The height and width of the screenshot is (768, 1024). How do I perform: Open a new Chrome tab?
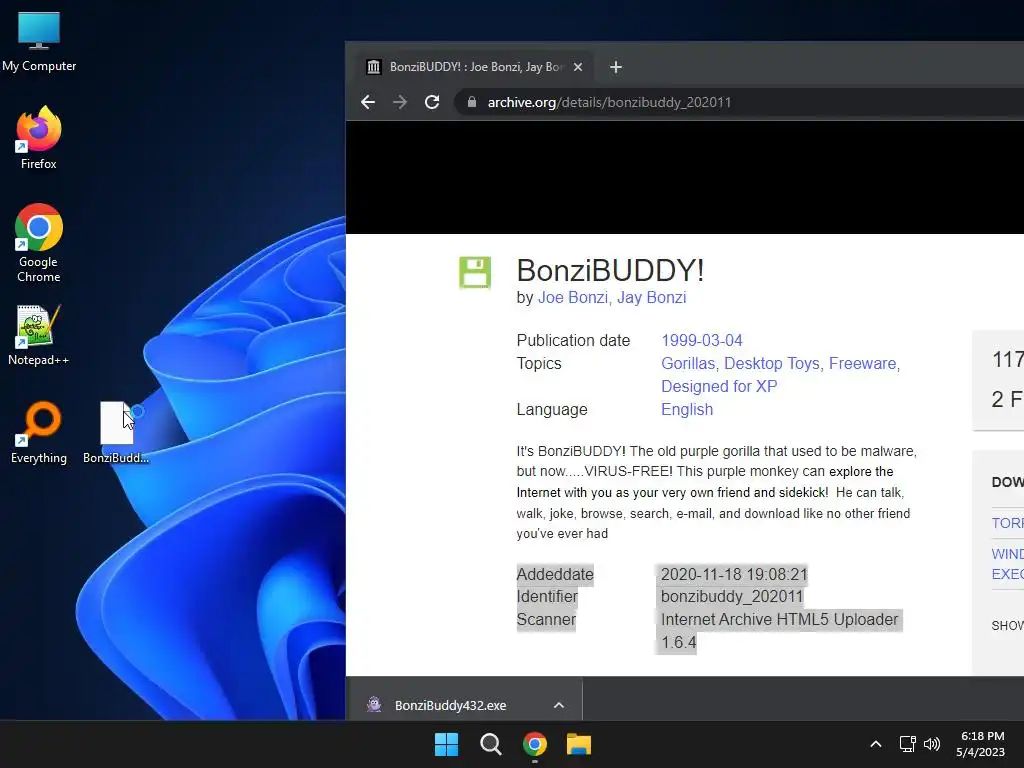point(615,67)
